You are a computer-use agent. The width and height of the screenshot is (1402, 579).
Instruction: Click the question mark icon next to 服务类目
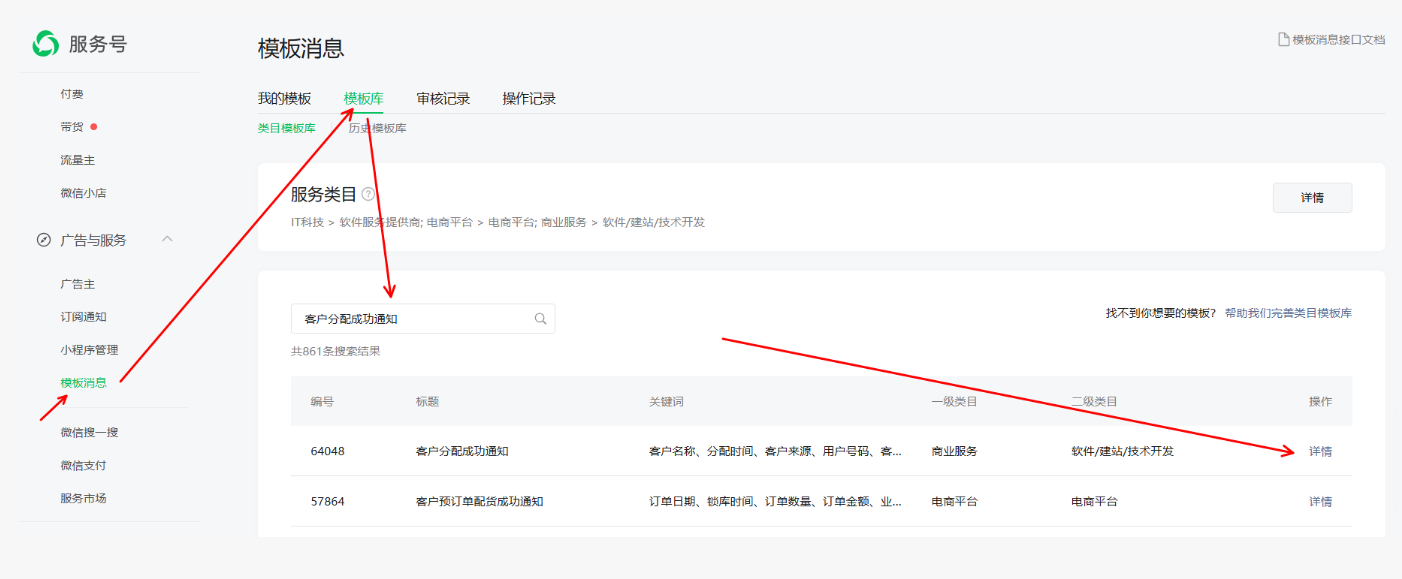[x=369, y=194]
